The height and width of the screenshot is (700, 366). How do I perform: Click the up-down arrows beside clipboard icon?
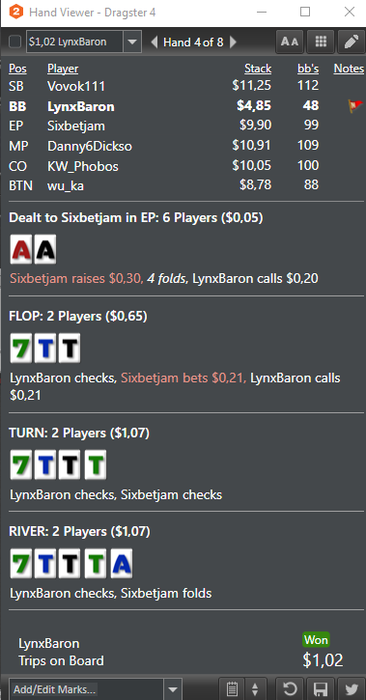(255, 689)
